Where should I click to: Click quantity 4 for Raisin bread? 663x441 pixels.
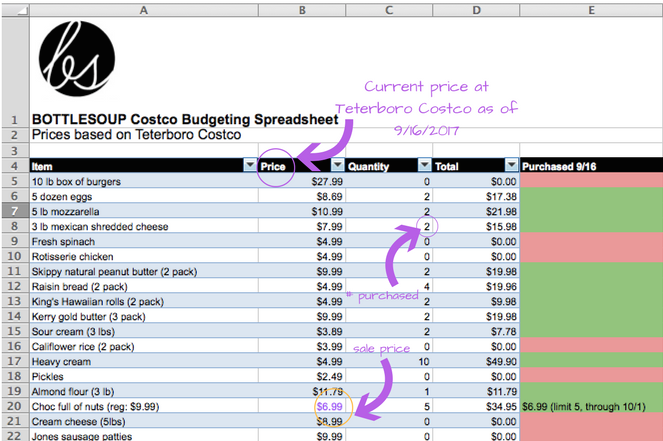[389, 286]
